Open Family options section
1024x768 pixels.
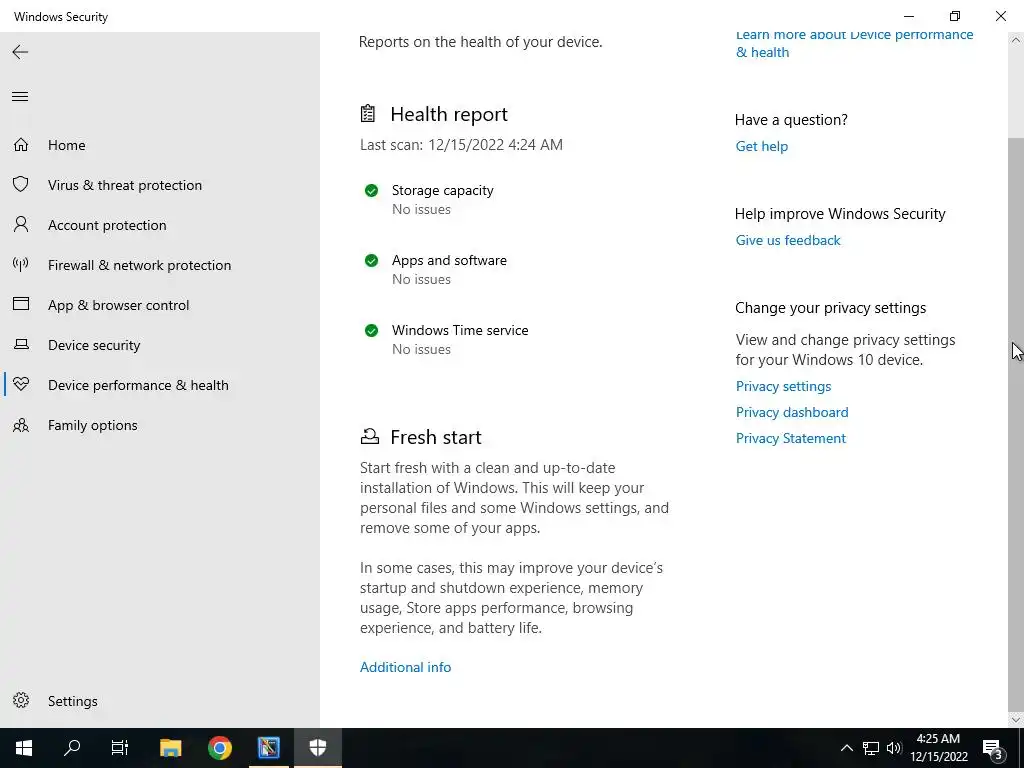pos(93,425)
